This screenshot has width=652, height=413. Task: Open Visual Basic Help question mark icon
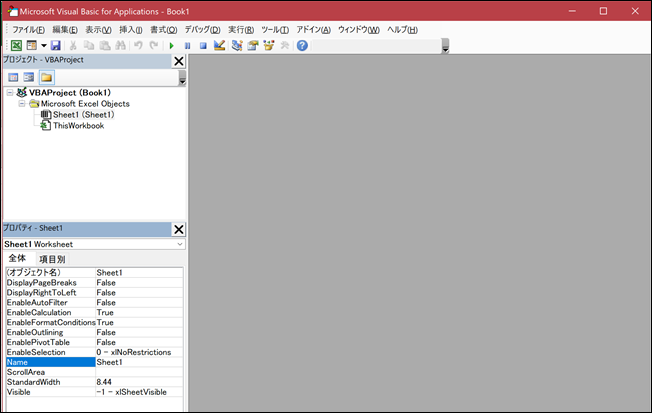coord(302,45)
